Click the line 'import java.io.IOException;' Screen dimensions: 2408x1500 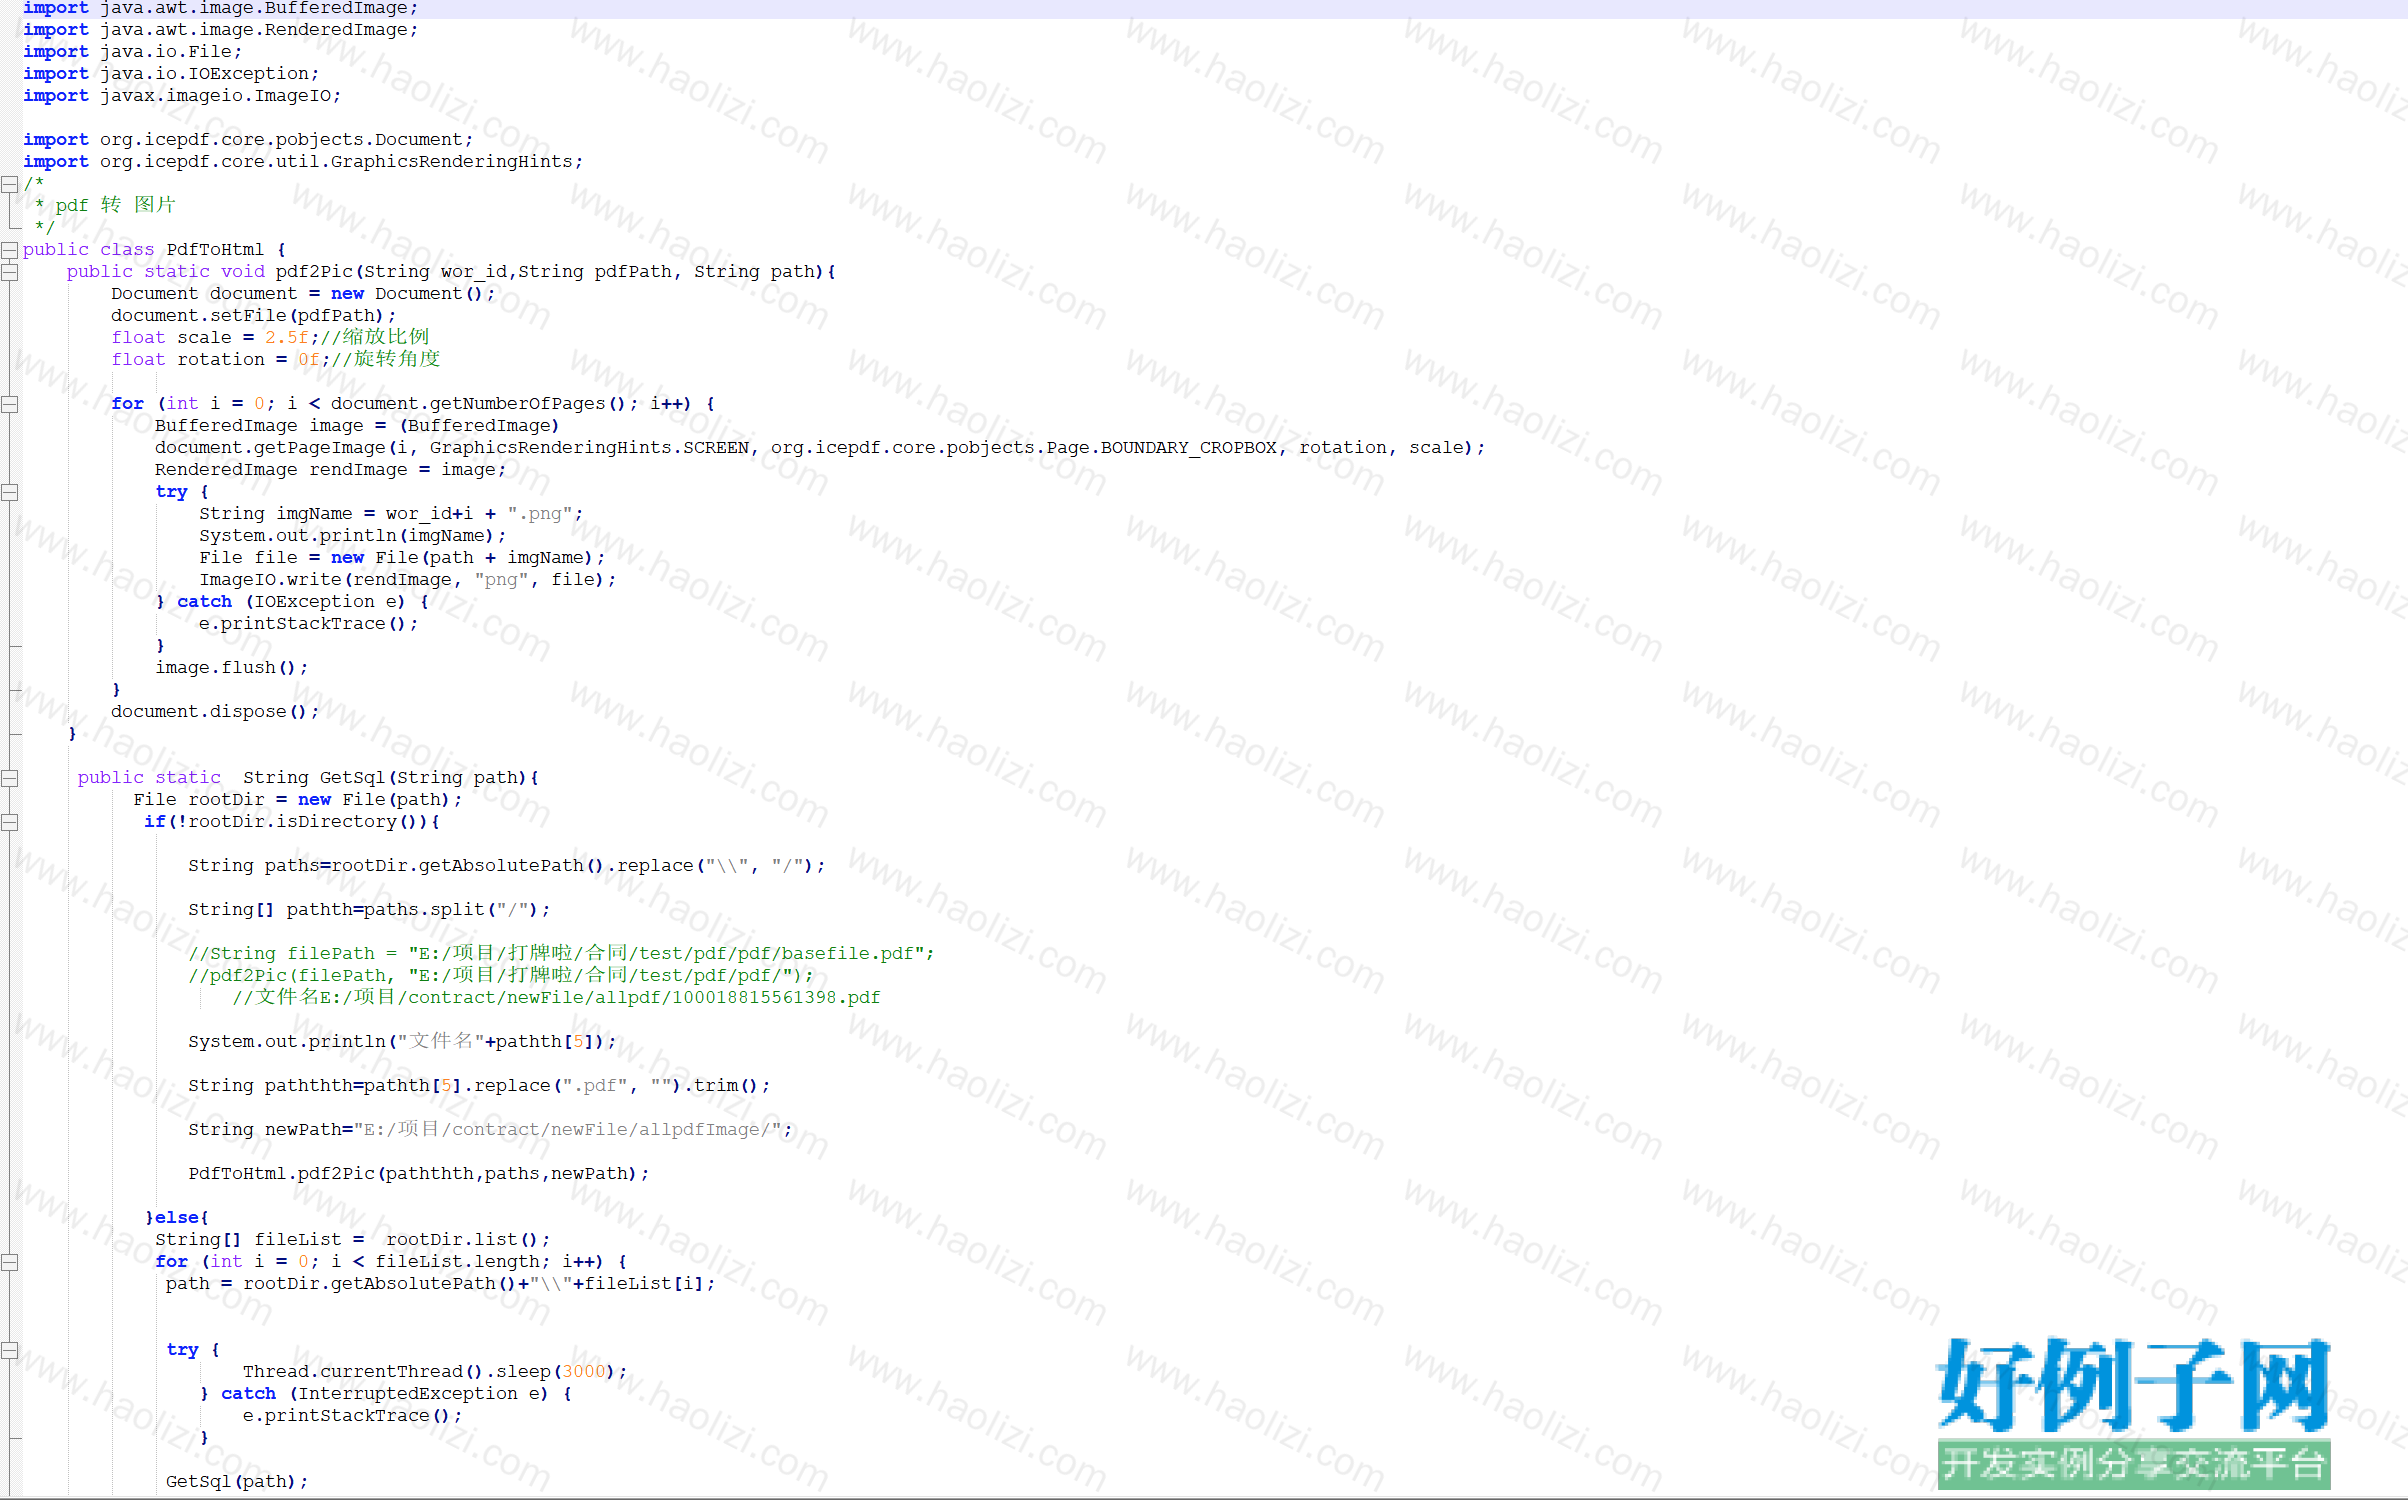171,74
